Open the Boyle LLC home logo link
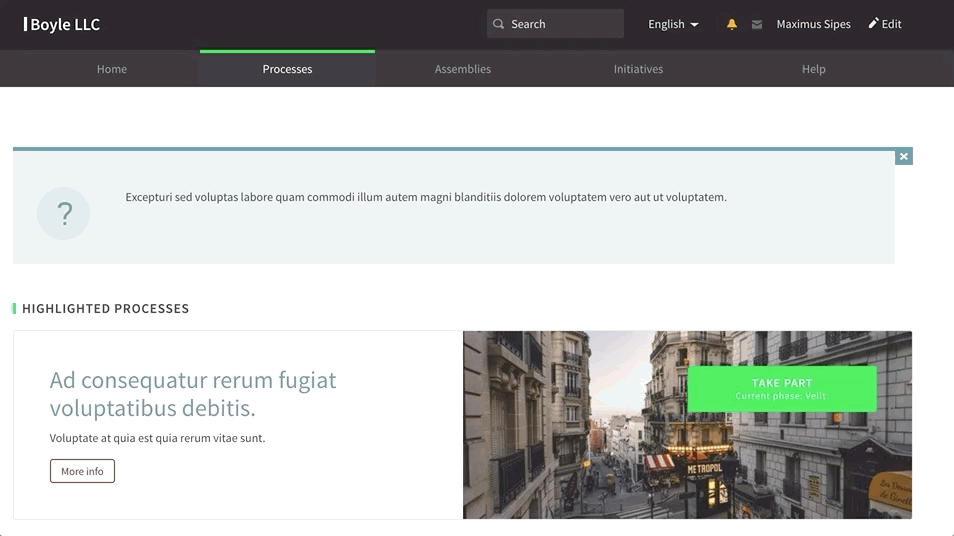The height and width of the screenshot is (536, 954). point(62,24)
